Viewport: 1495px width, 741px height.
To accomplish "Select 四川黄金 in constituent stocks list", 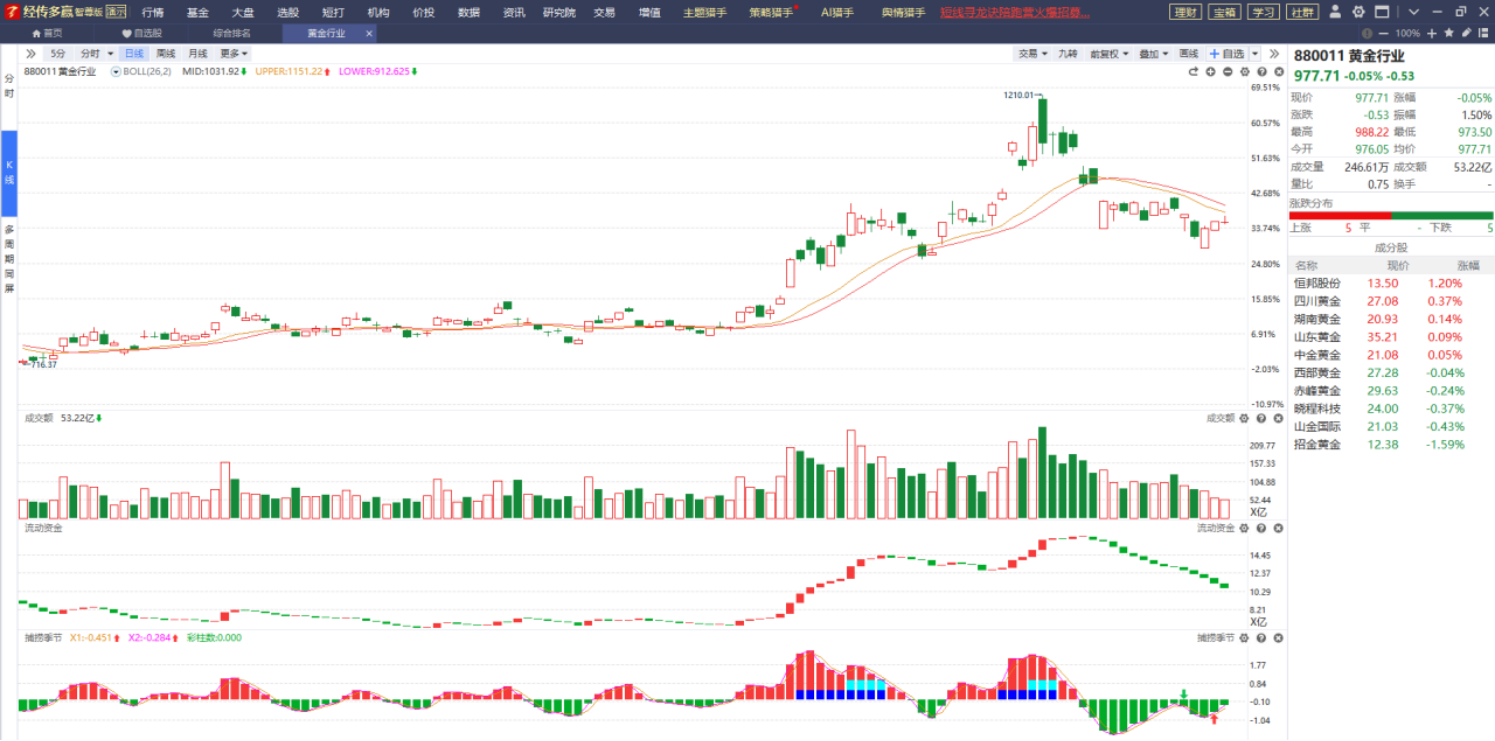I will tap(1317, 301).
